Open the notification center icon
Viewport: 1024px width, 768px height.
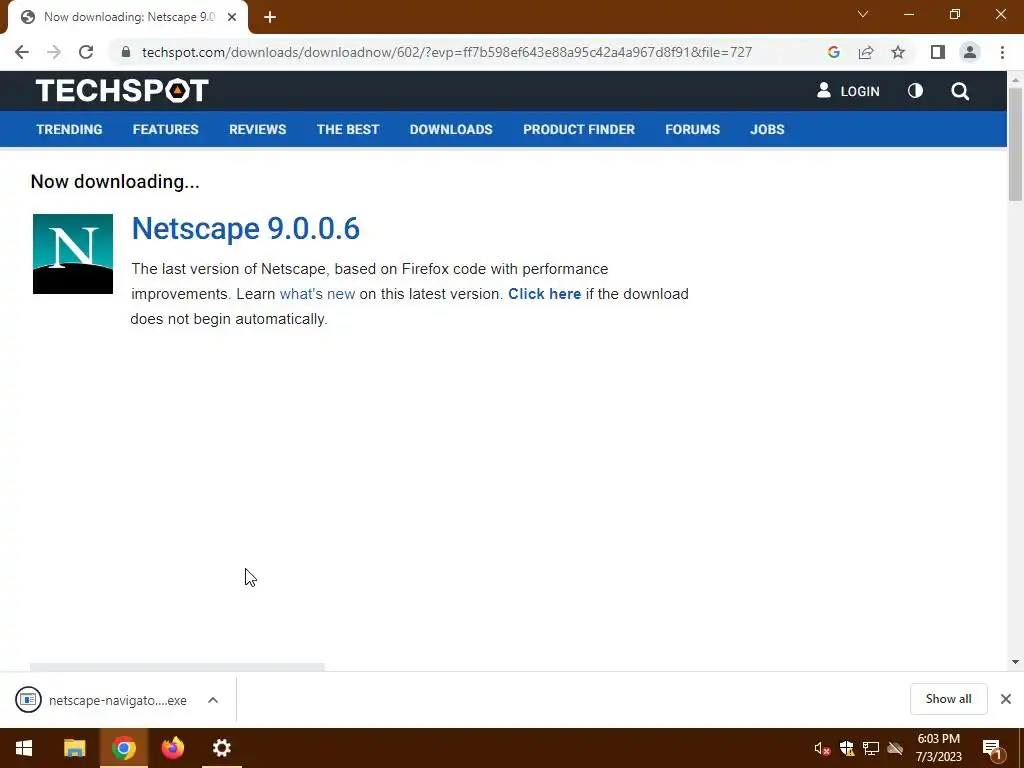coord(992,748)
